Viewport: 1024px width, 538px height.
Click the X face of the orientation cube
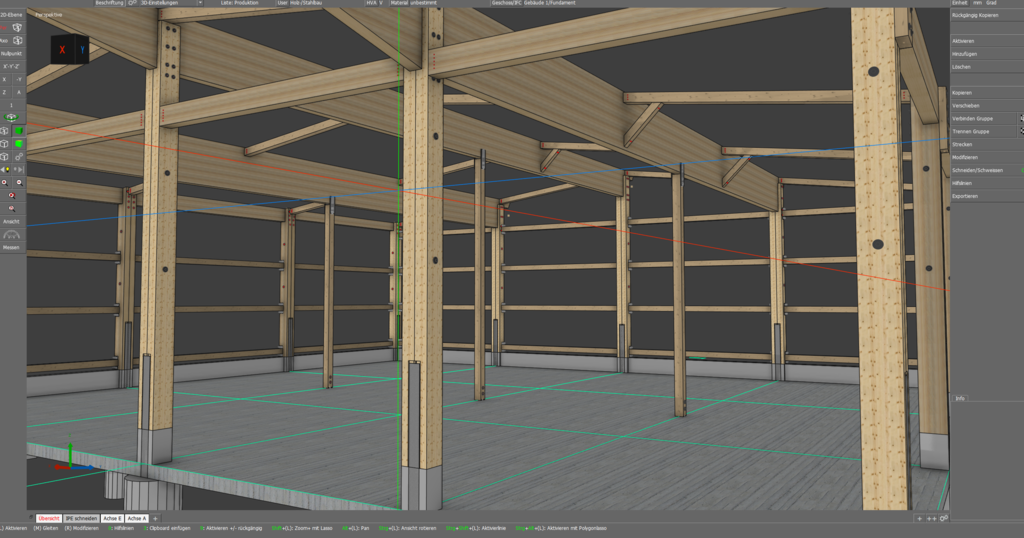click(x=62, y=49)
